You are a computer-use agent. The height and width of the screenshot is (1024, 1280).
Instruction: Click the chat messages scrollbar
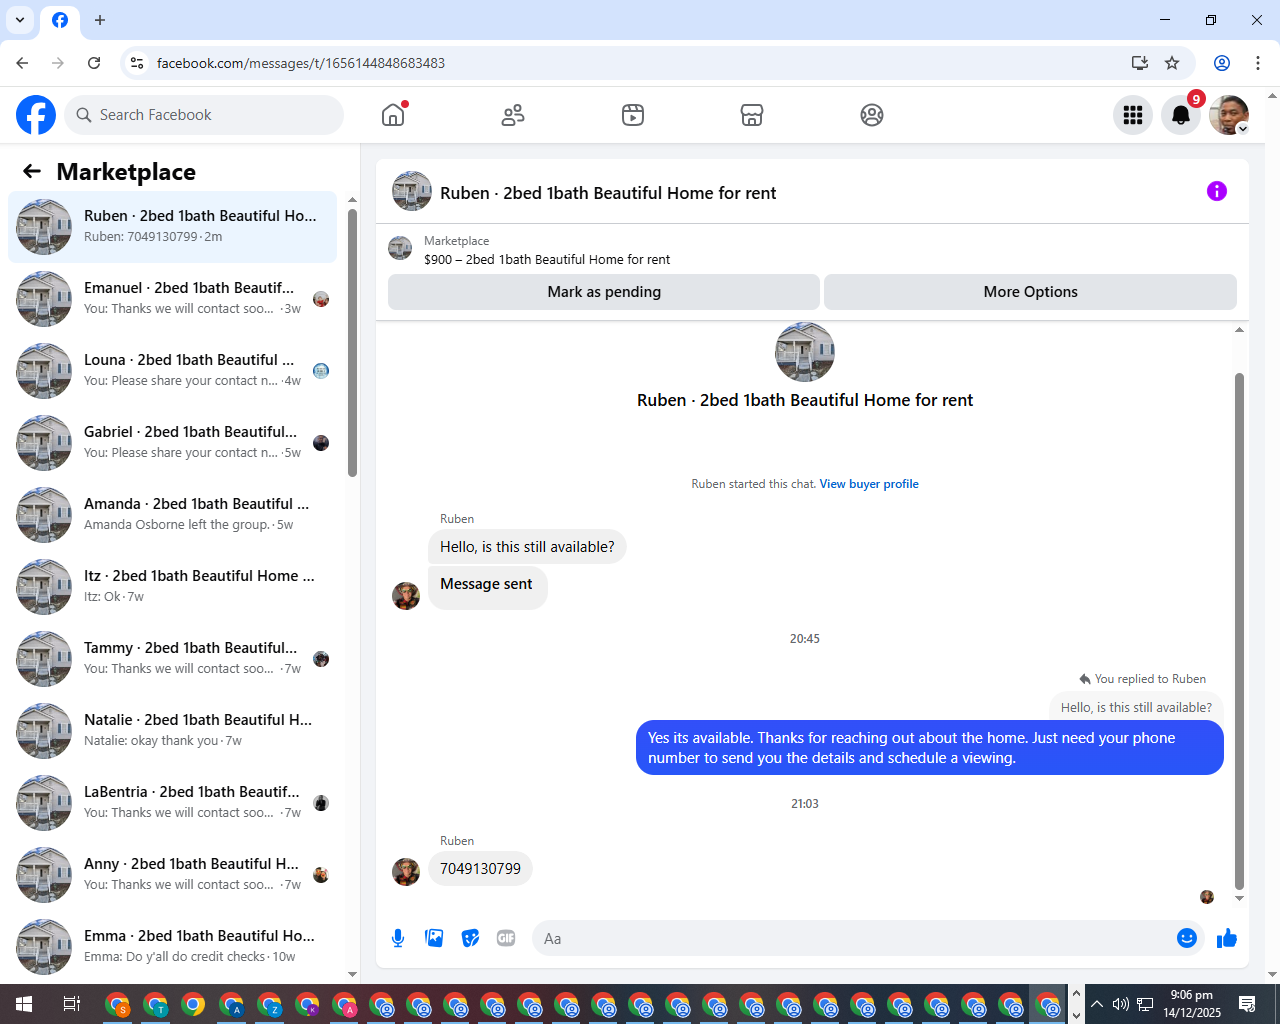pos(1240,630)
